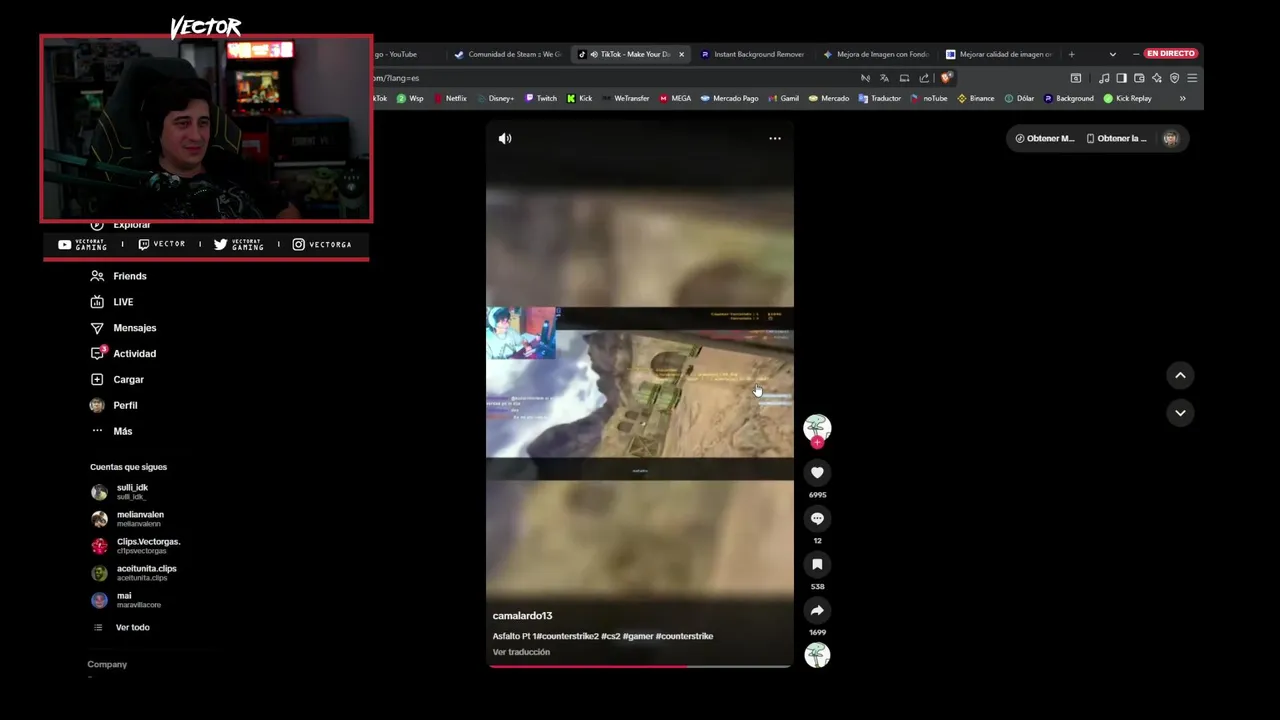Open the media control music note icon
Viewport: 1280px width, 720px height.
(x=1103, y=78)
